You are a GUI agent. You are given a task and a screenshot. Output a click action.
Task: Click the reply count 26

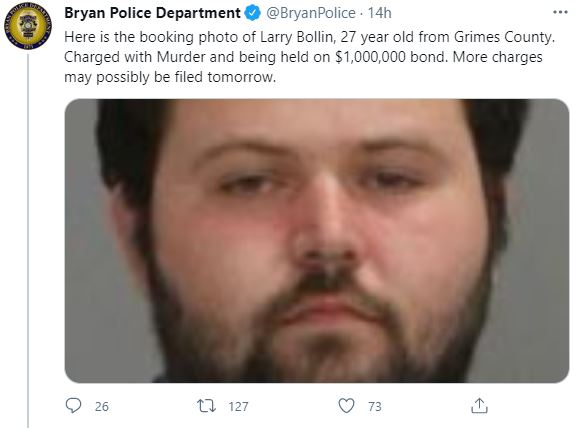pos(102,406)
